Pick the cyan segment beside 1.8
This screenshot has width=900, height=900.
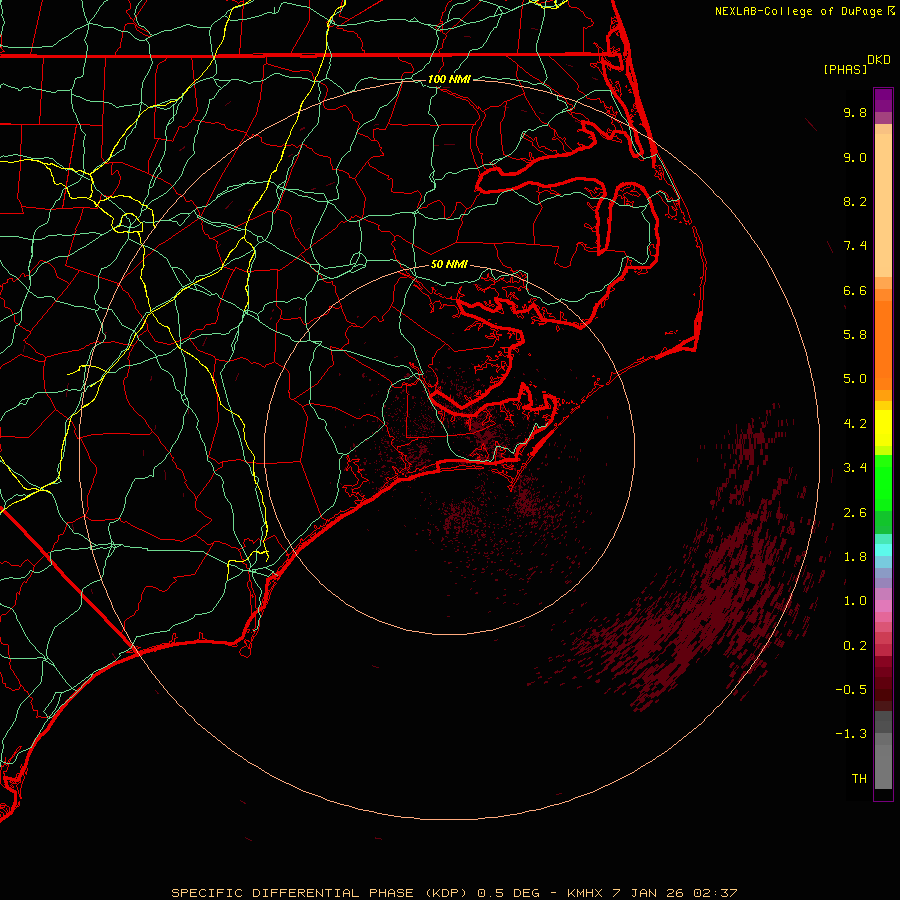click(883, 550)
